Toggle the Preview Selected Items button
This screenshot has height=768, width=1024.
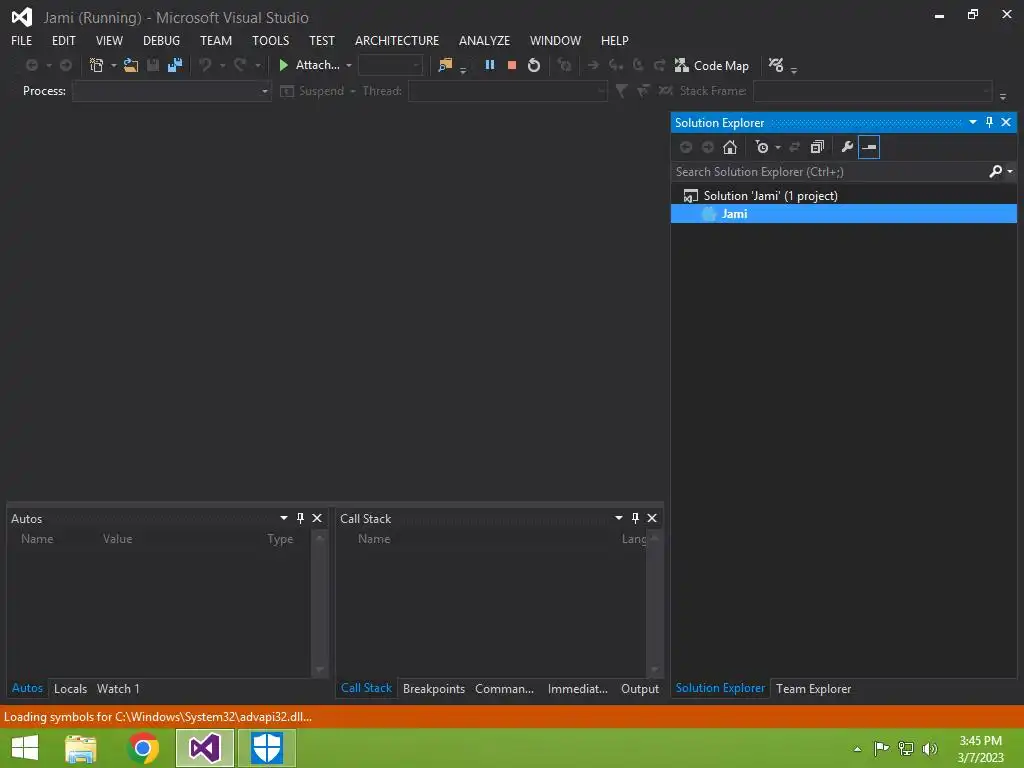coord(869,147)
